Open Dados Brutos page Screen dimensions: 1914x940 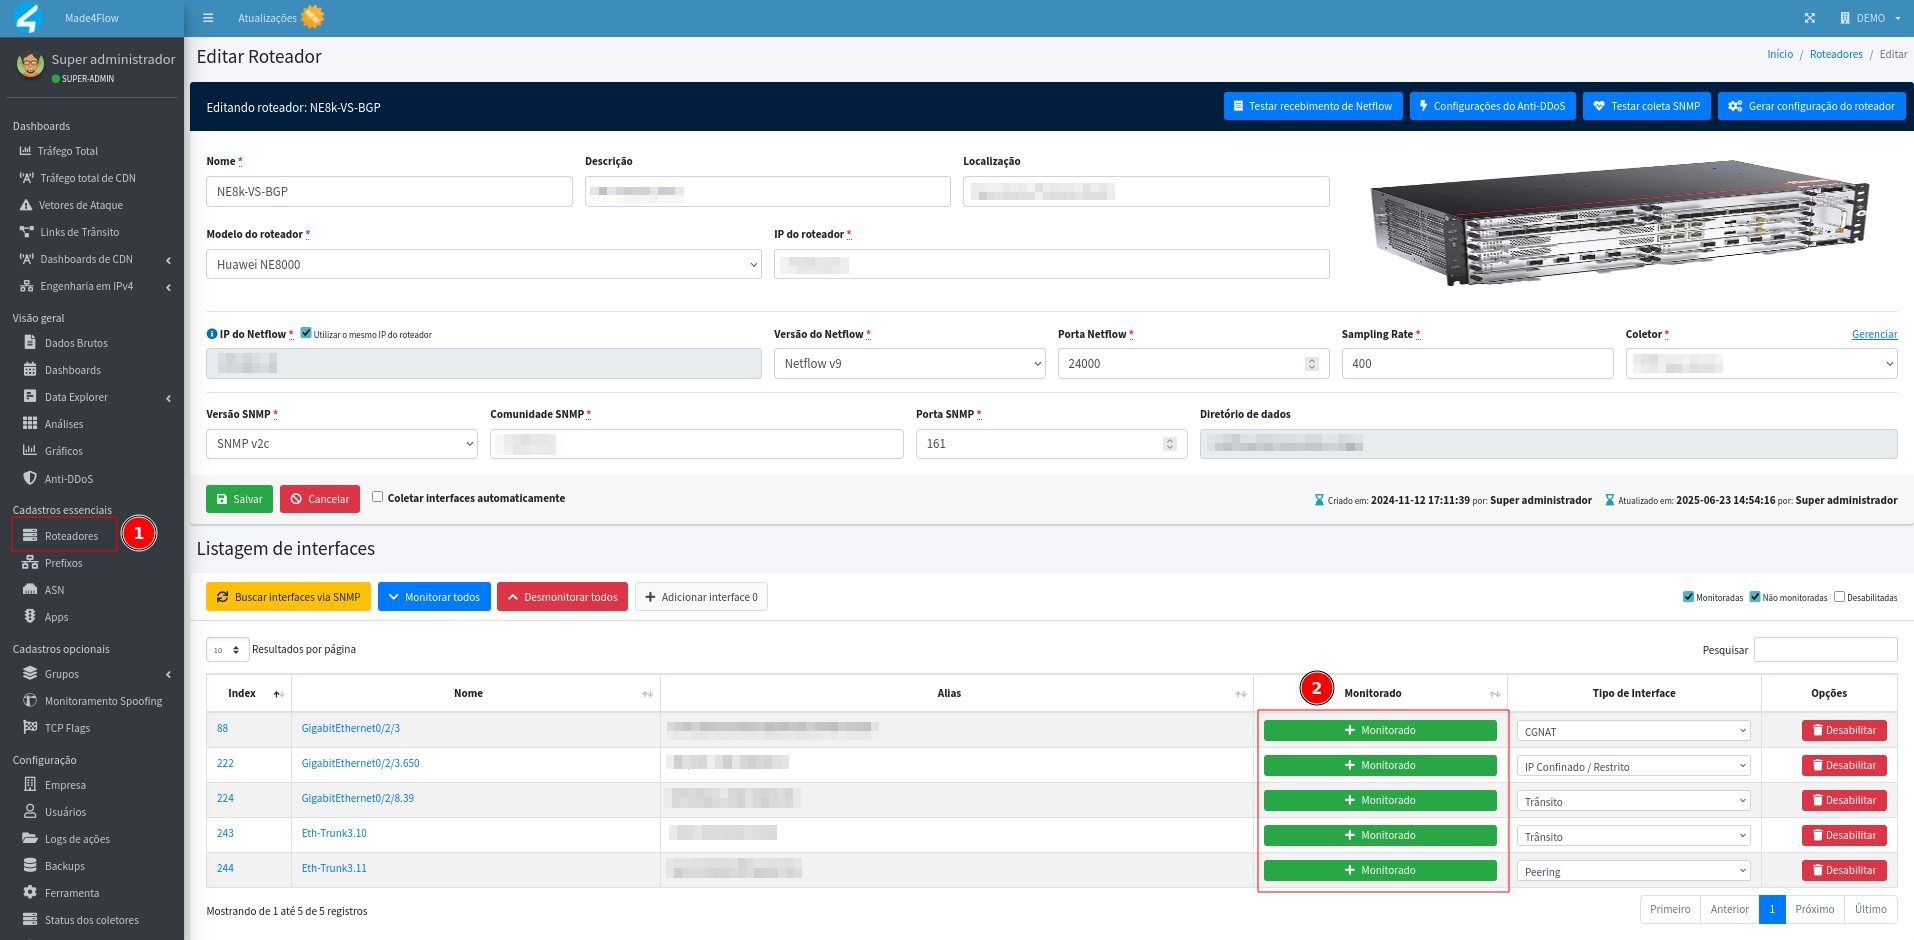tap(76, 343)
